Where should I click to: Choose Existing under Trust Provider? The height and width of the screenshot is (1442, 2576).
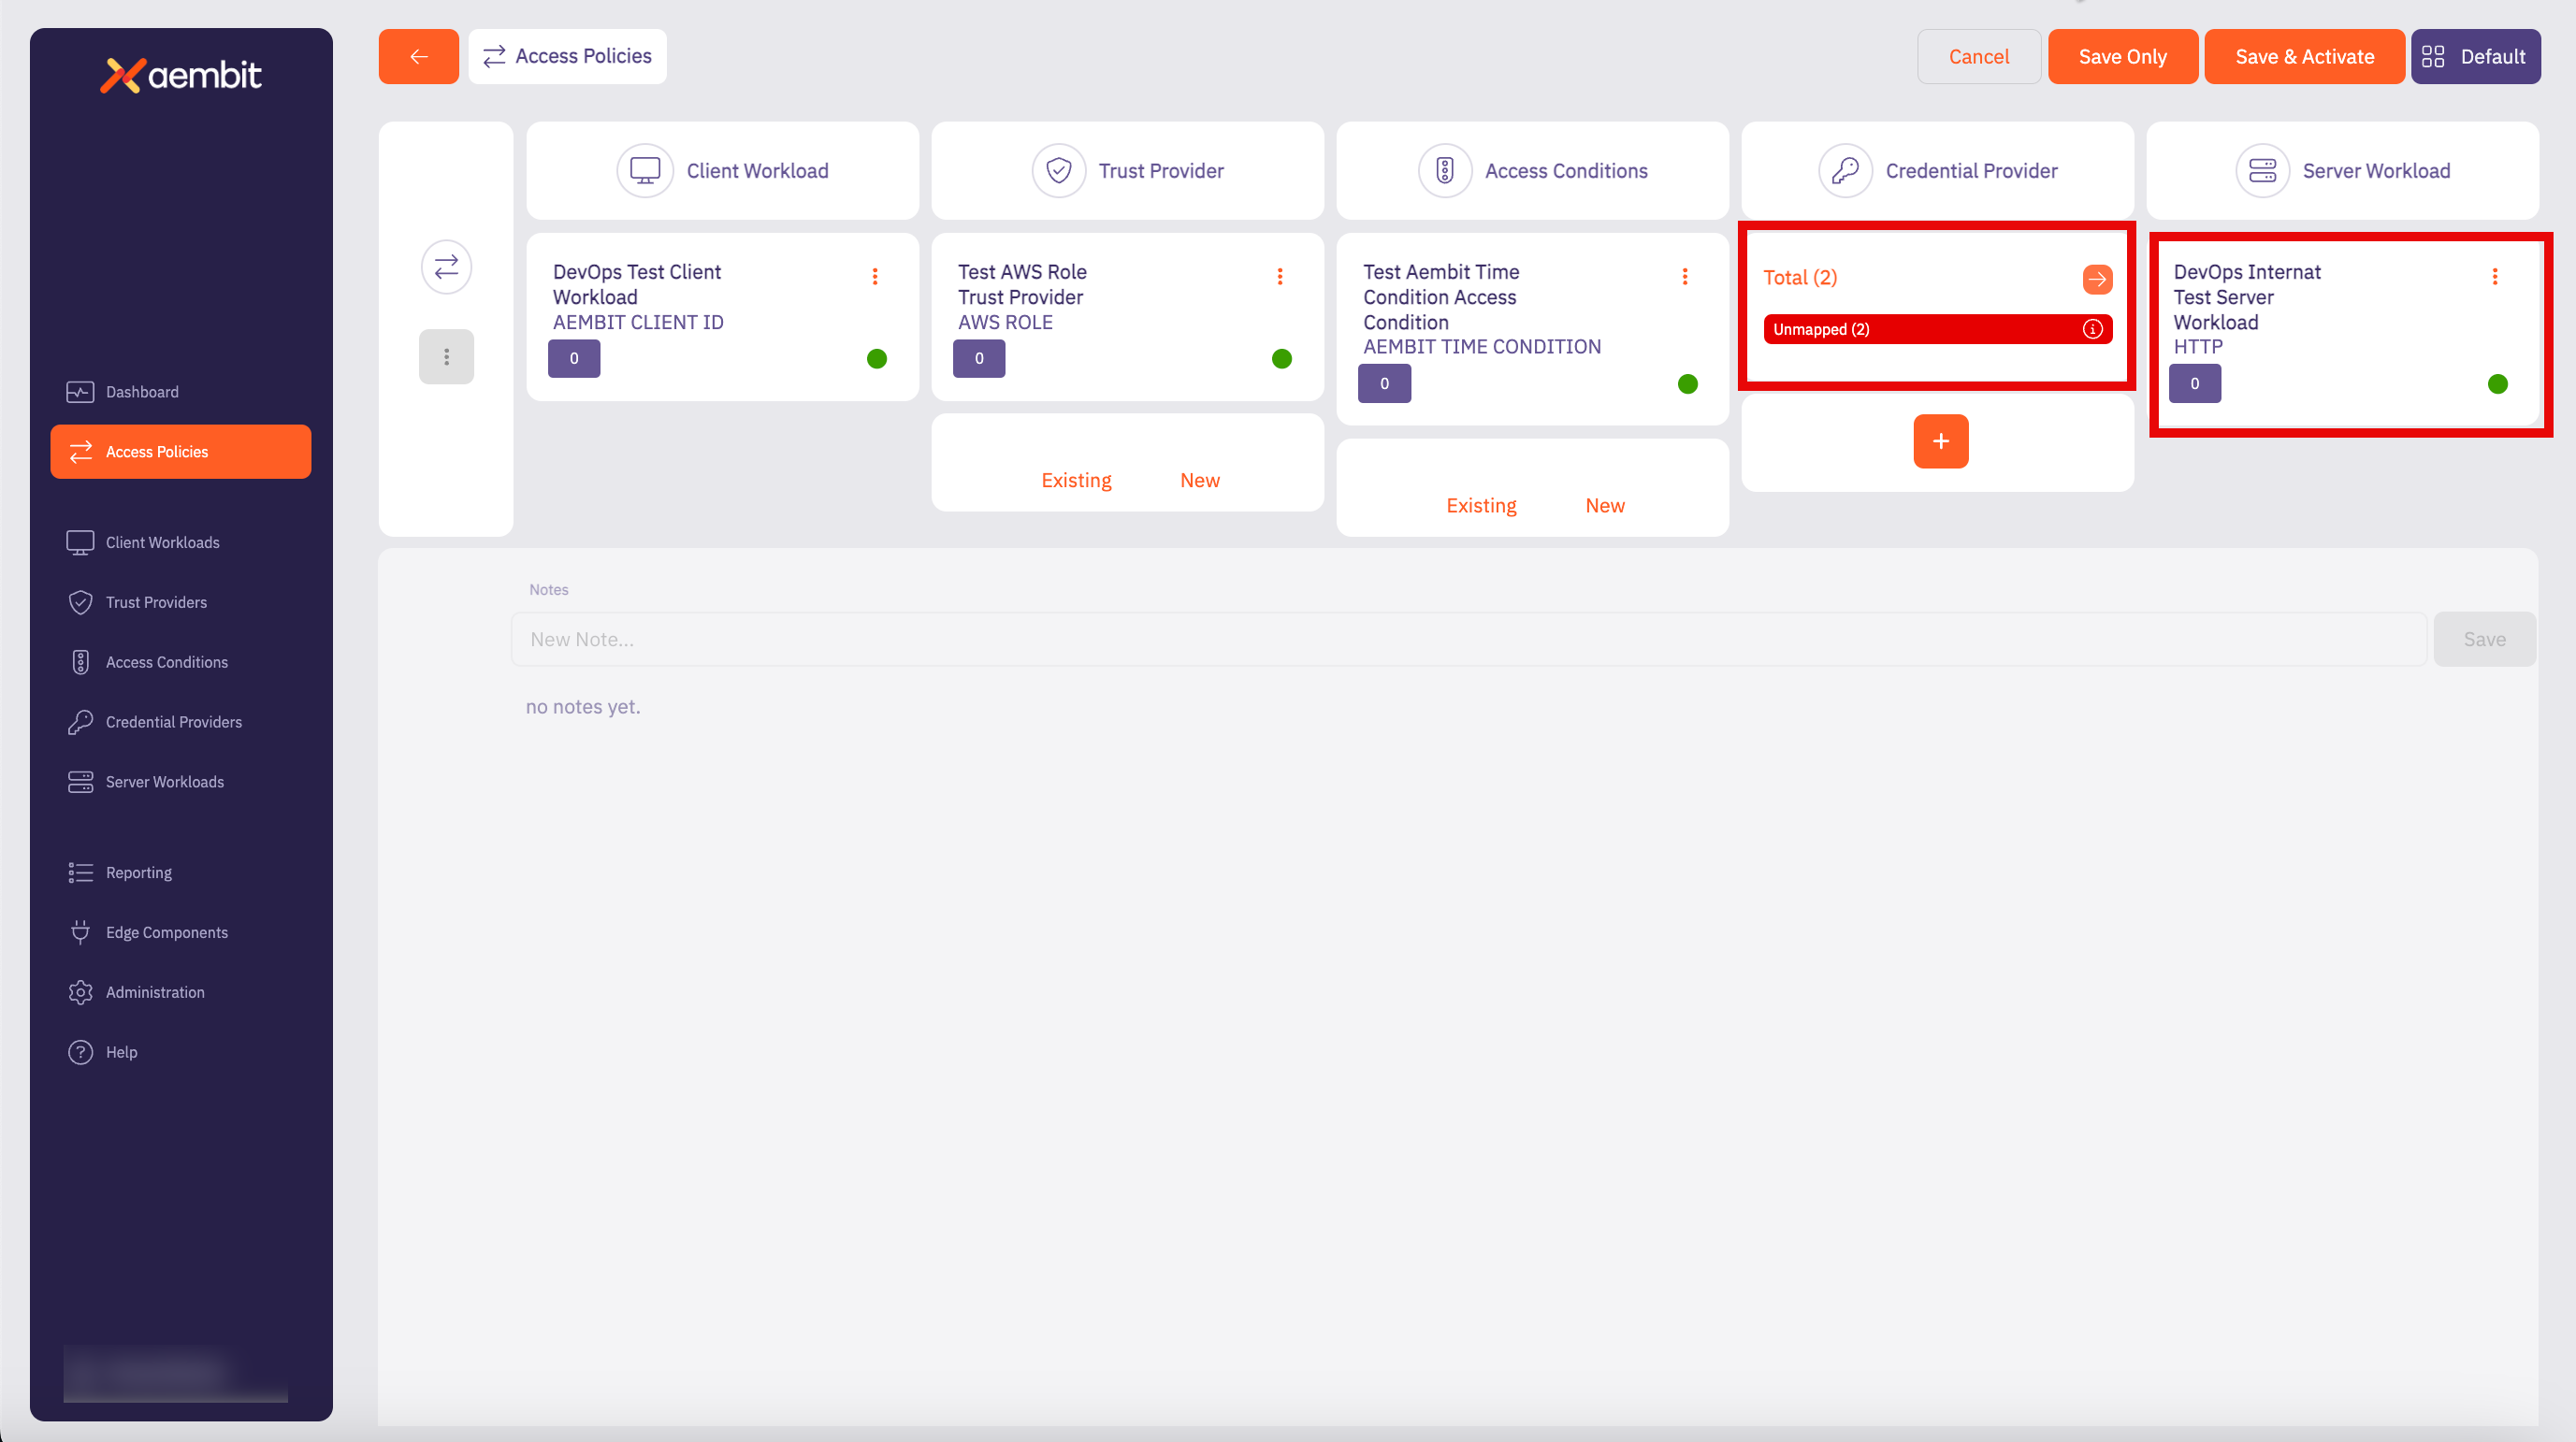point(1076,480)
